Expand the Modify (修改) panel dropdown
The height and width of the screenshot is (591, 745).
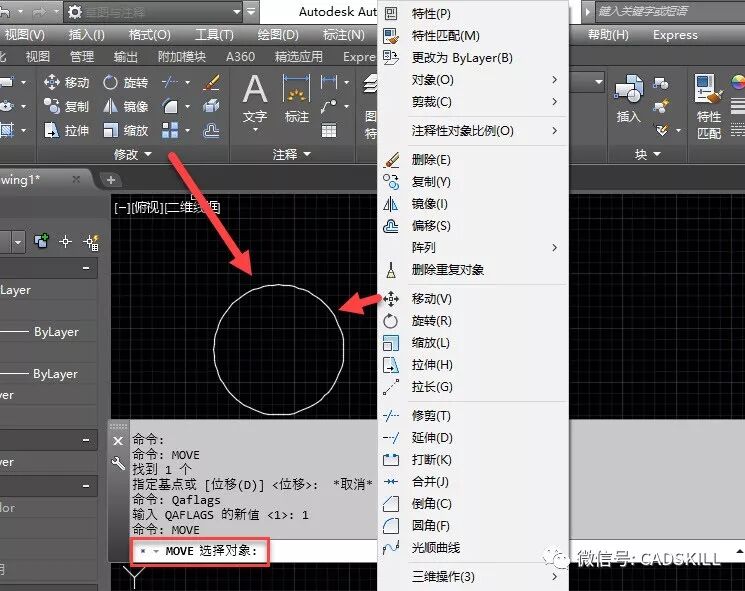point(133,154)
